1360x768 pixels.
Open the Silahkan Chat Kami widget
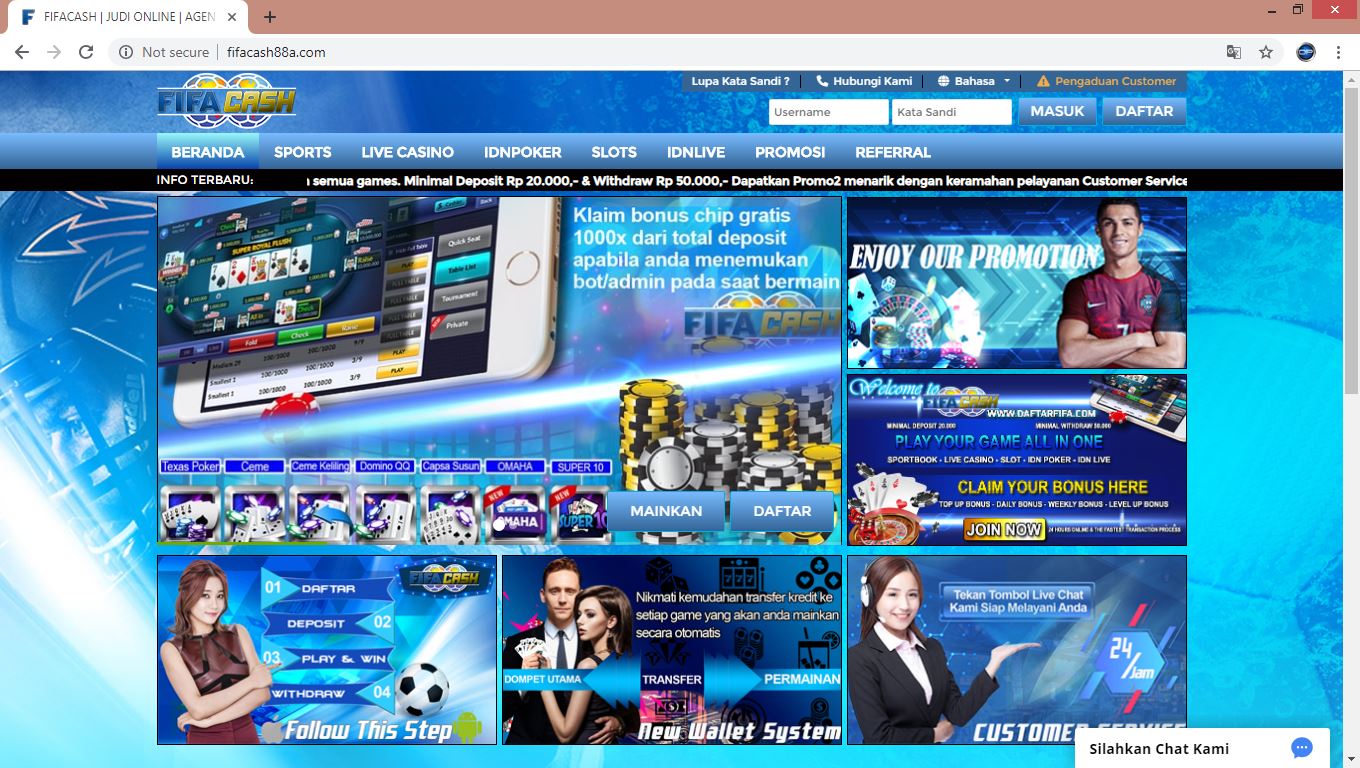[1202, 748]
